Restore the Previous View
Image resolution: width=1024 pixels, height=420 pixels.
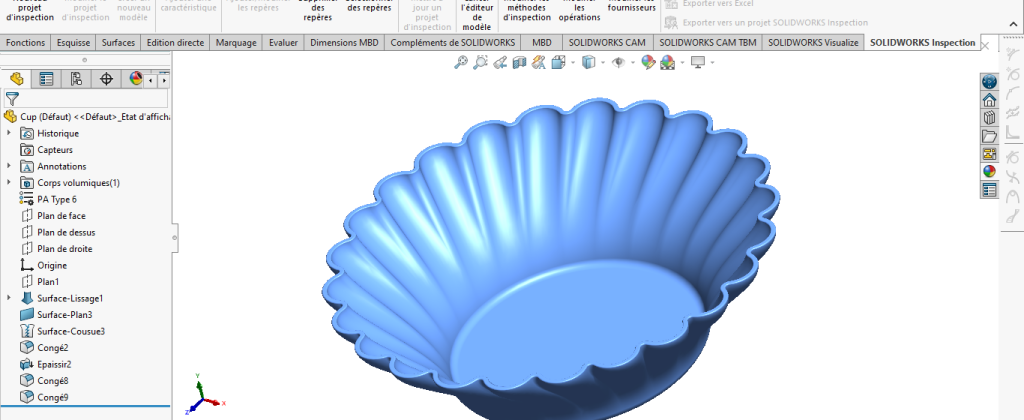coord(500,62)
